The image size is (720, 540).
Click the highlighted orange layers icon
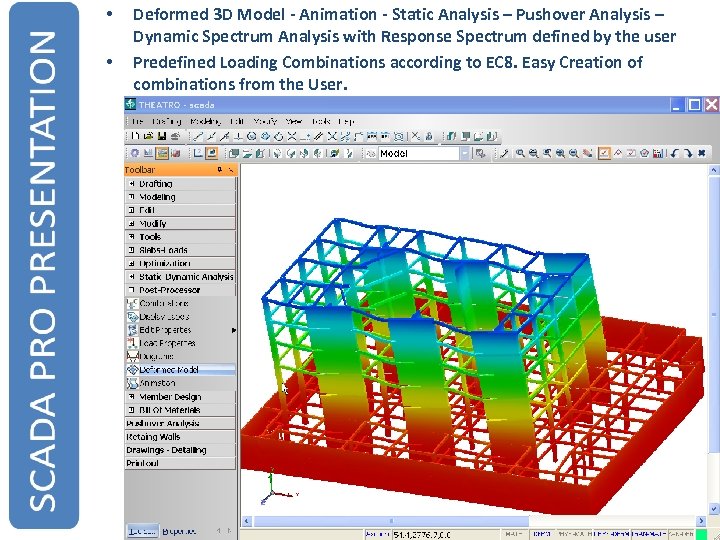[162, 153]
